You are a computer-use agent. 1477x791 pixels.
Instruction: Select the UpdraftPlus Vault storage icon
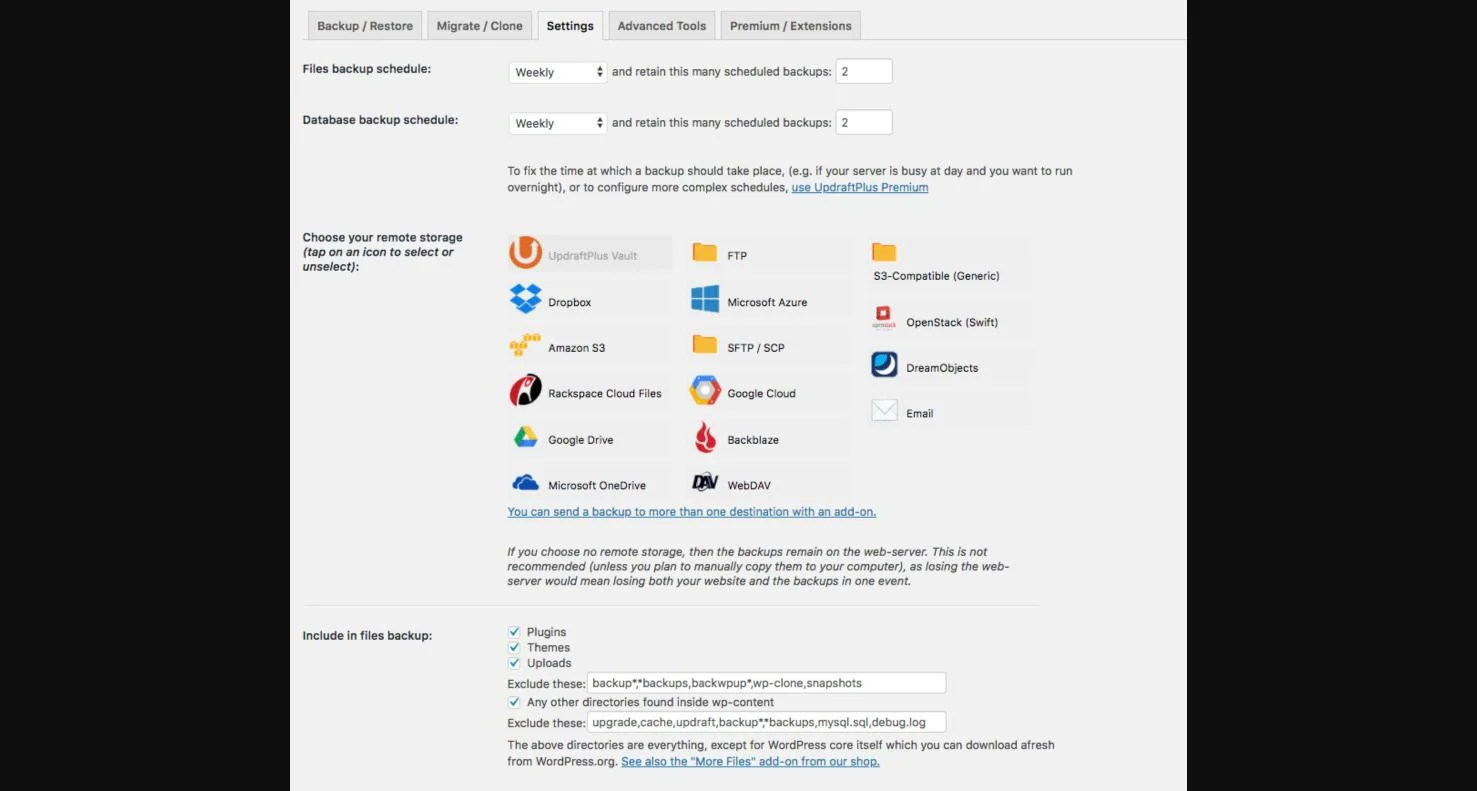pos(525,253)
